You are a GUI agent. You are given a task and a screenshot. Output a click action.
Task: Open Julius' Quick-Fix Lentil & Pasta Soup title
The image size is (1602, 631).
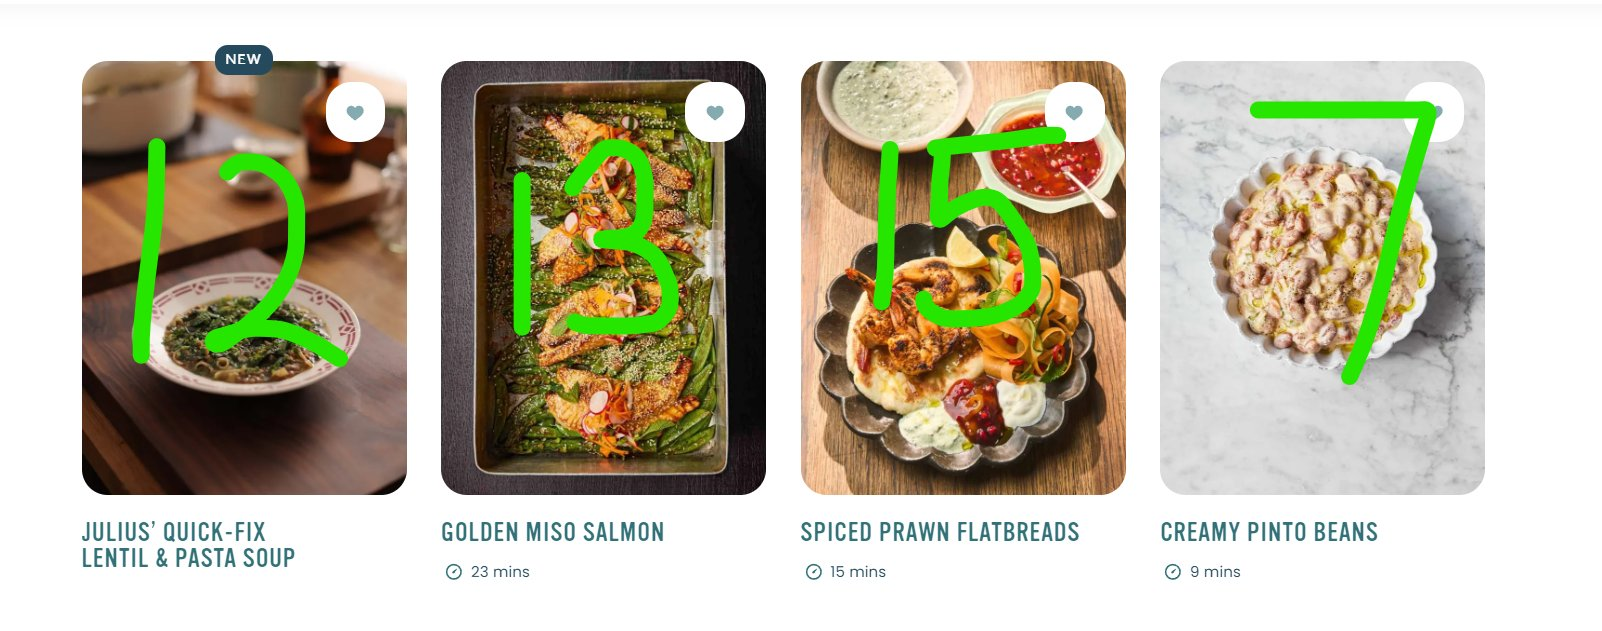point(188,545)
